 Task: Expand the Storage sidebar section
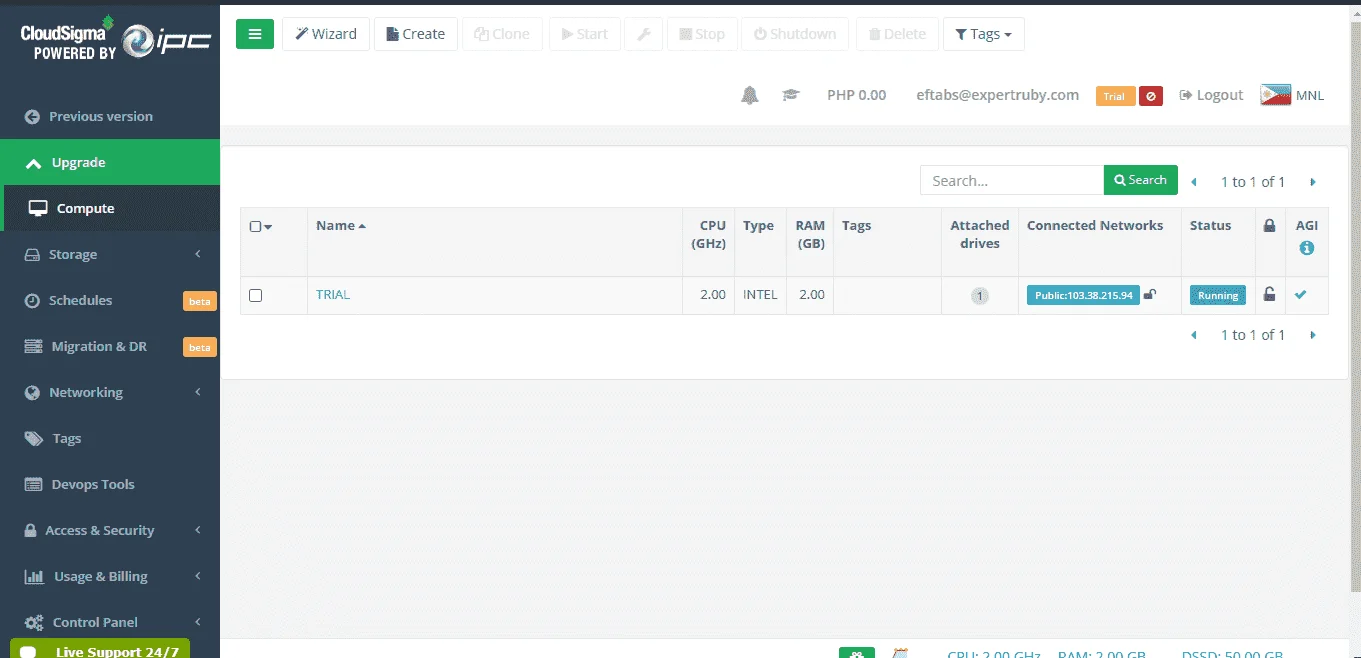pos(110,254)
